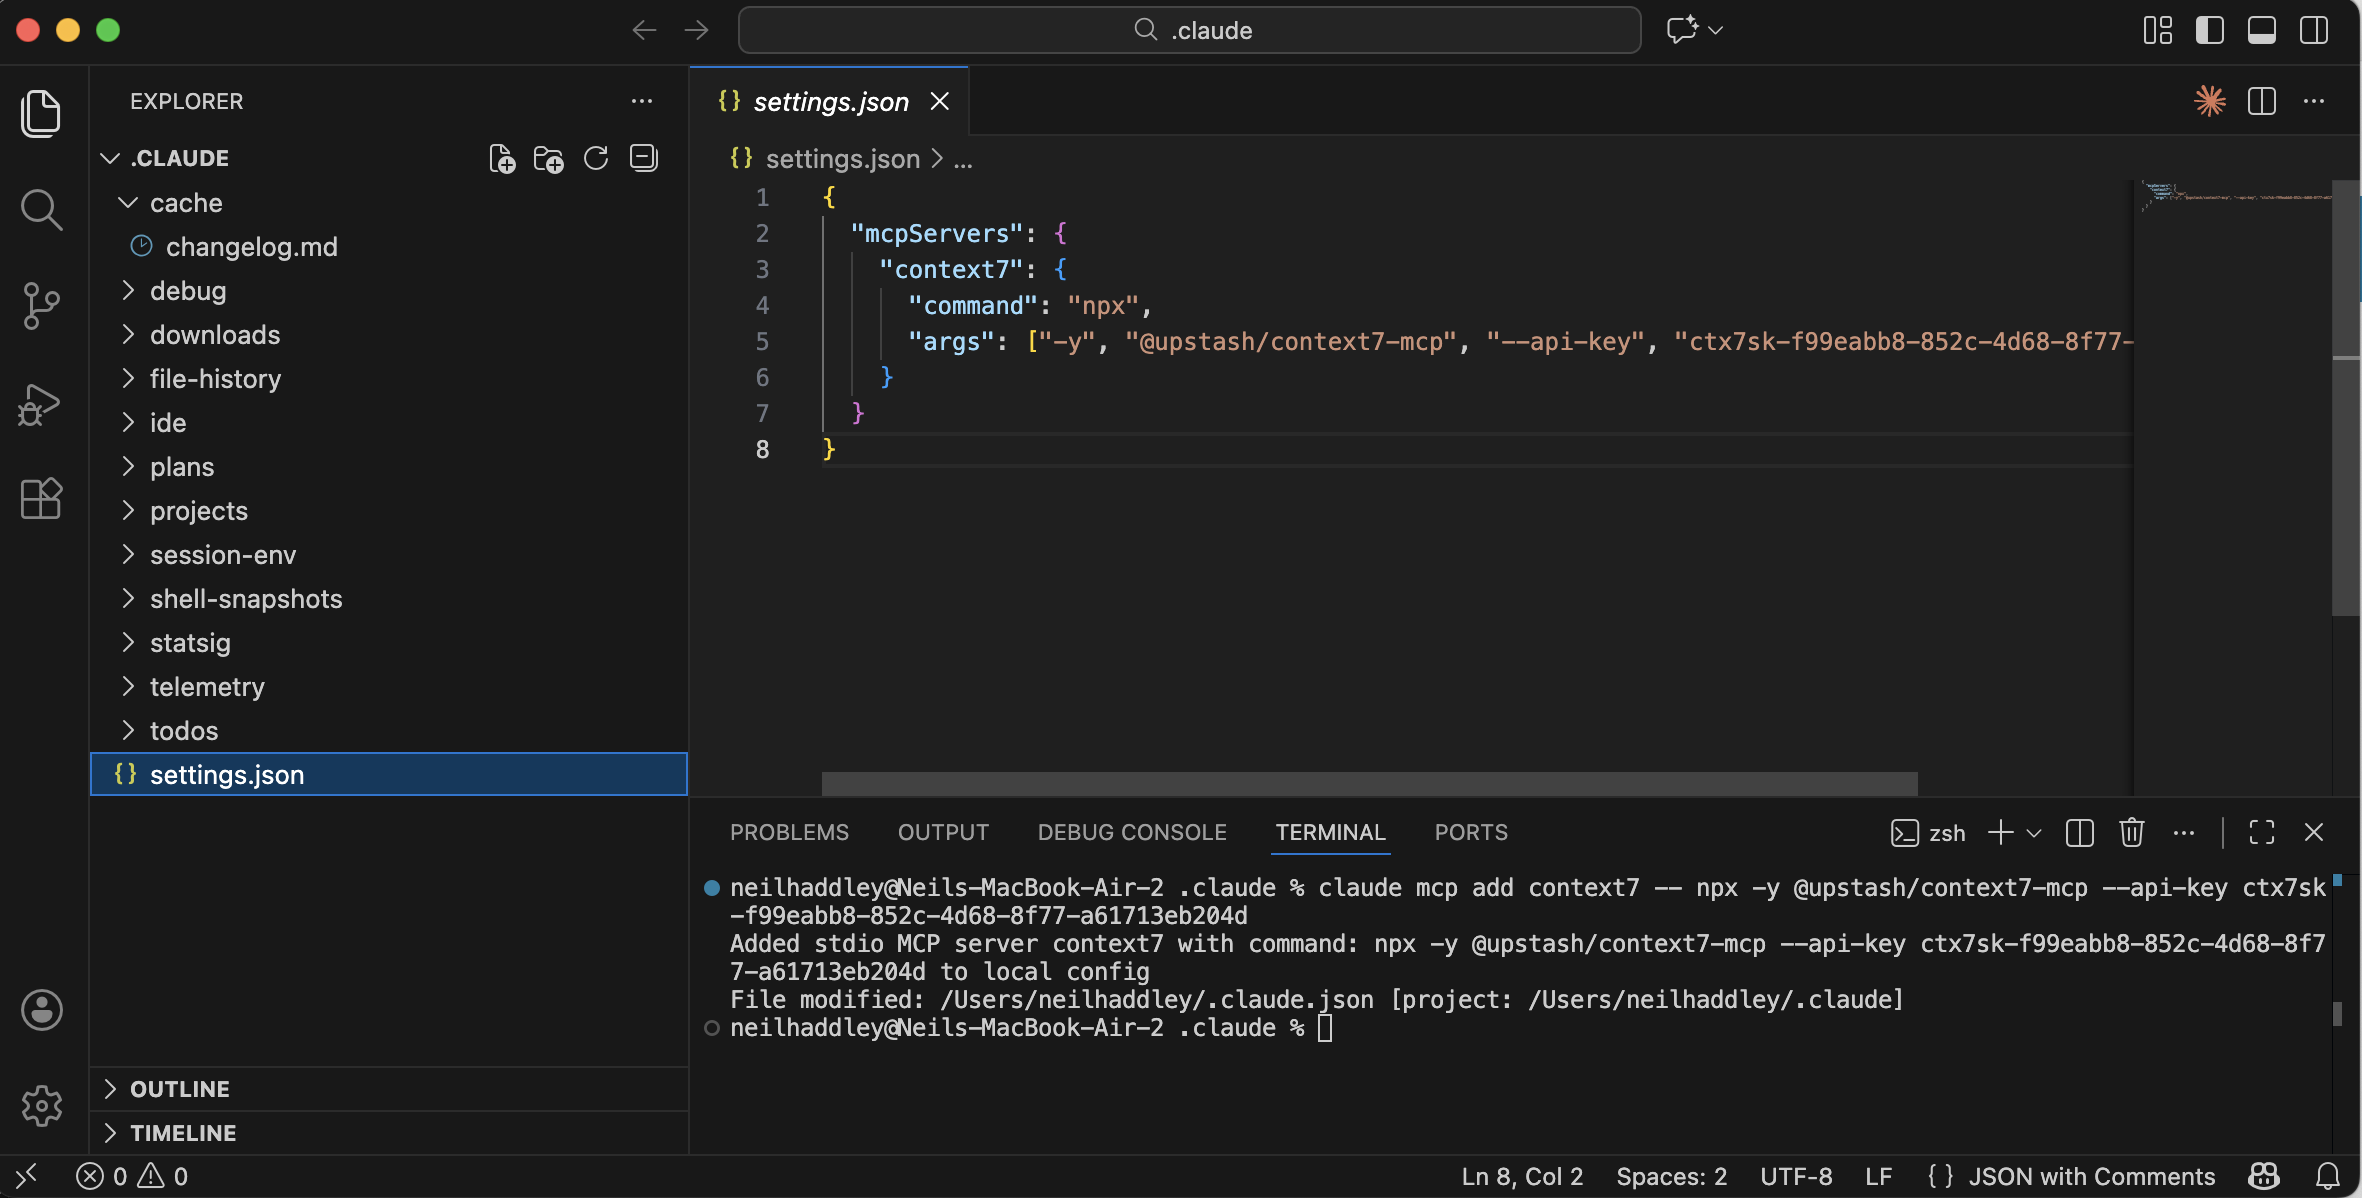Collapse all folders in Explorer

643,158
